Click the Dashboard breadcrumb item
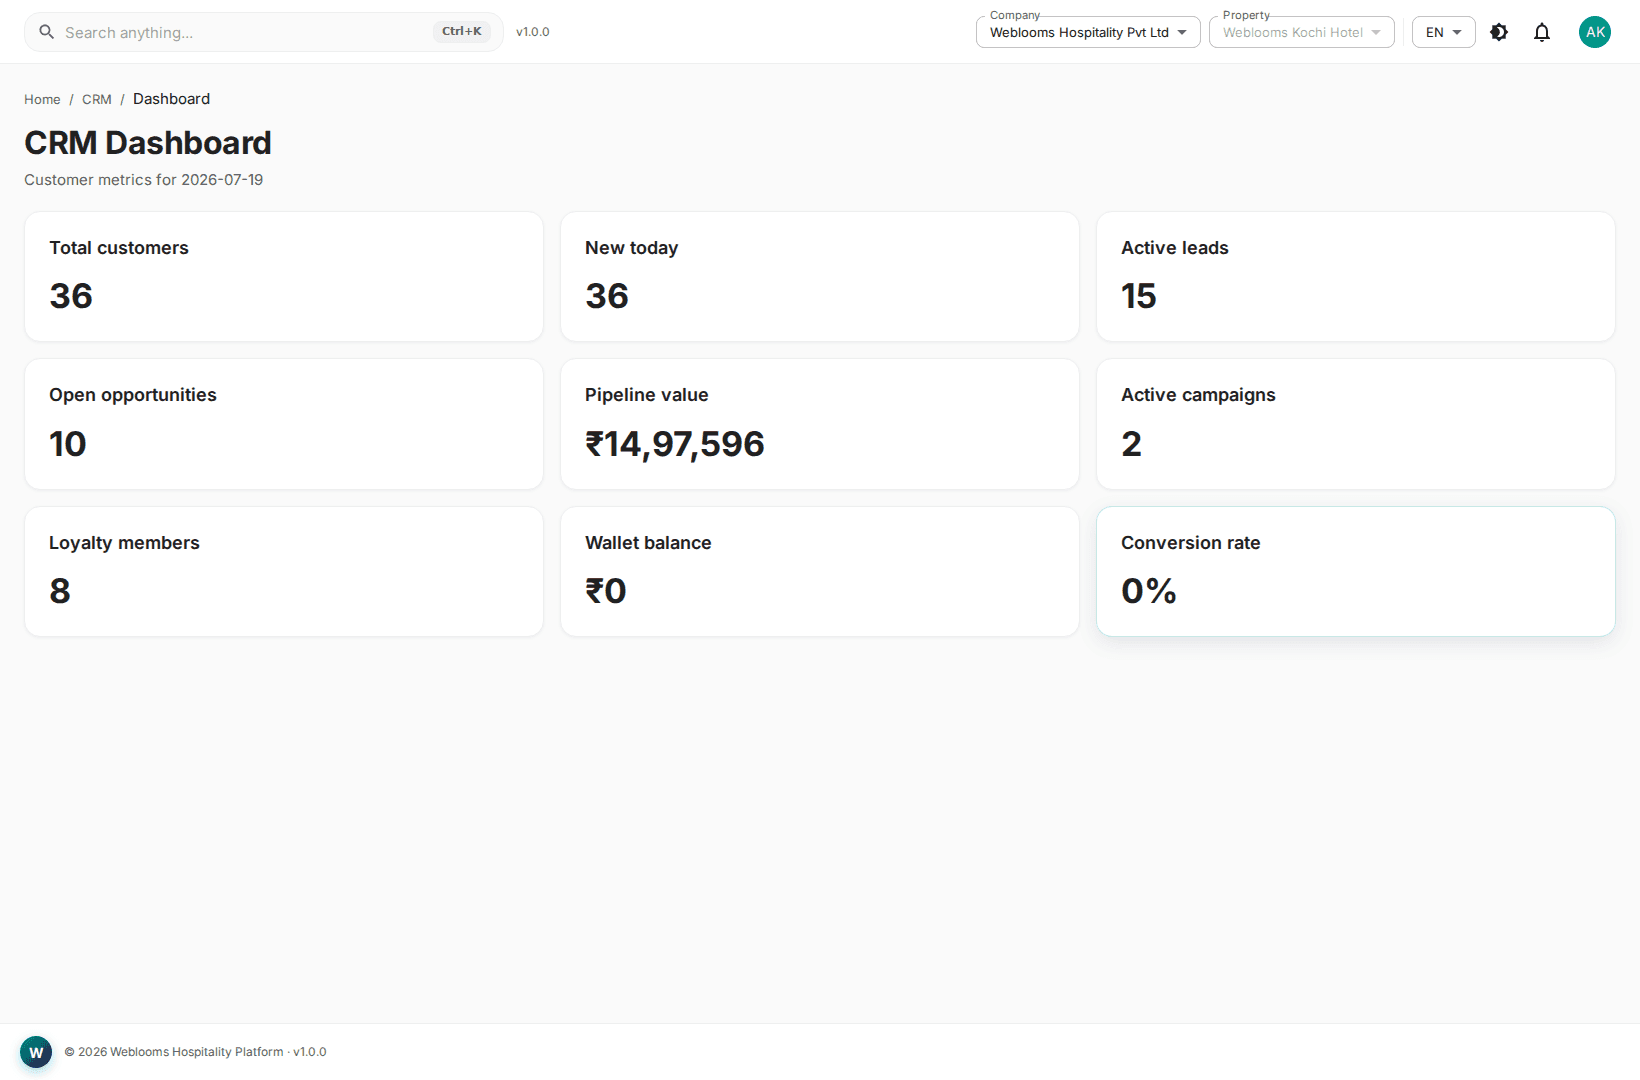The height and width of the screenshot is (1080, 1640). (x=171, y=99)
